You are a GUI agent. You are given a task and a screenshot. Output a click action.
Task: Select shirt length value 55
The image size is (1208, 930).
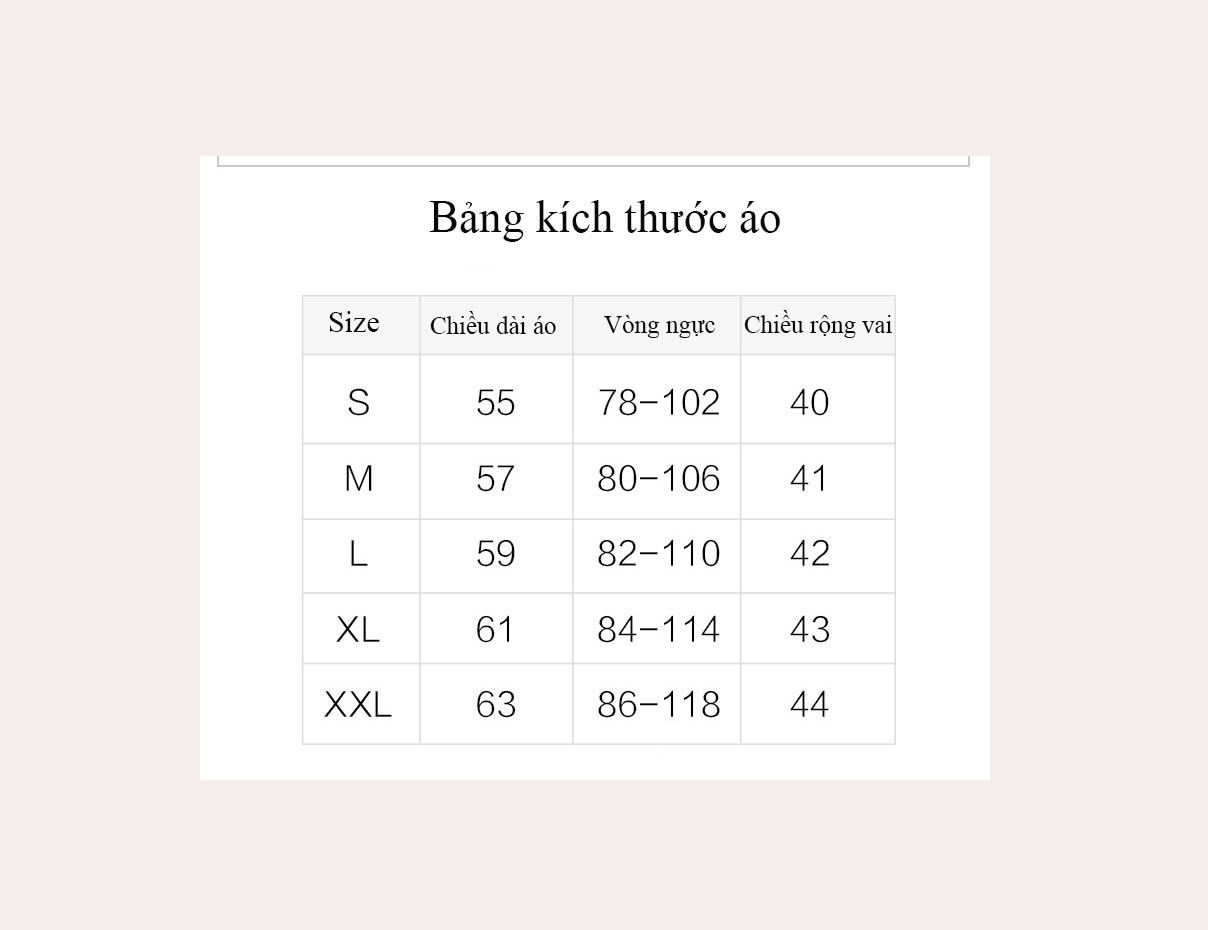(496, 403)
